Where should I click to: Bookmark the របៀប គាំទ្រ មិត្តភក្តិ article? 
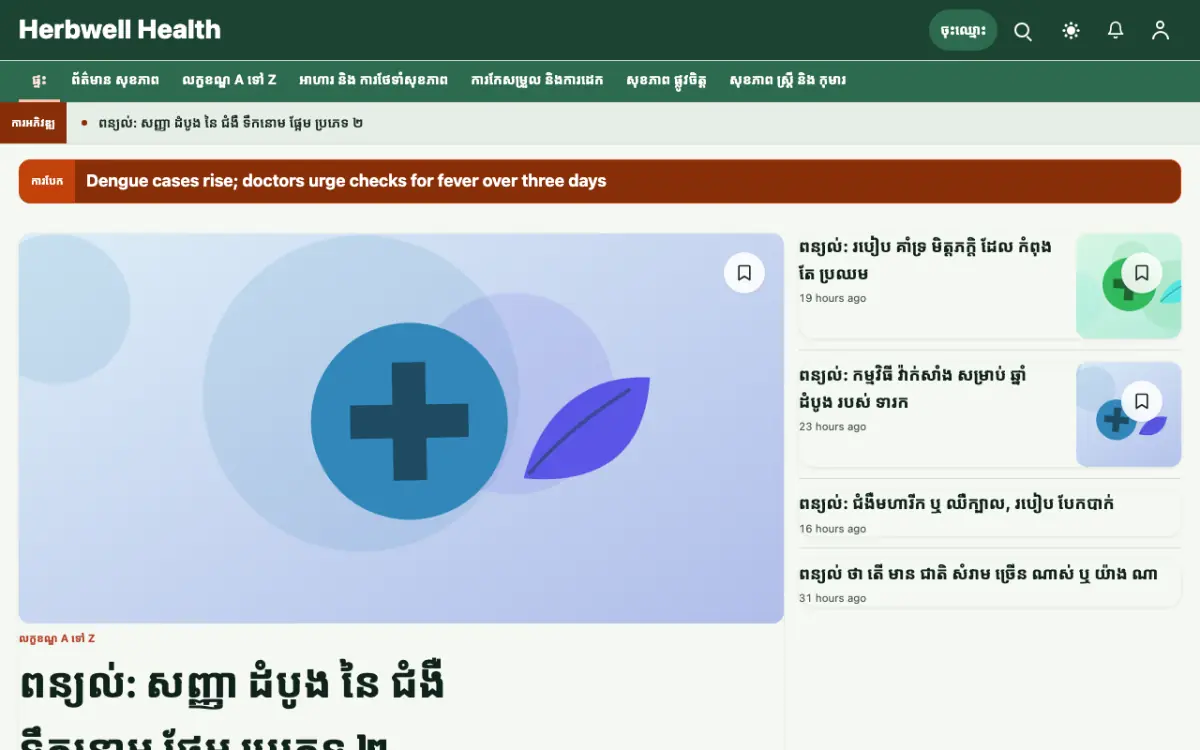pos(1142,272)
